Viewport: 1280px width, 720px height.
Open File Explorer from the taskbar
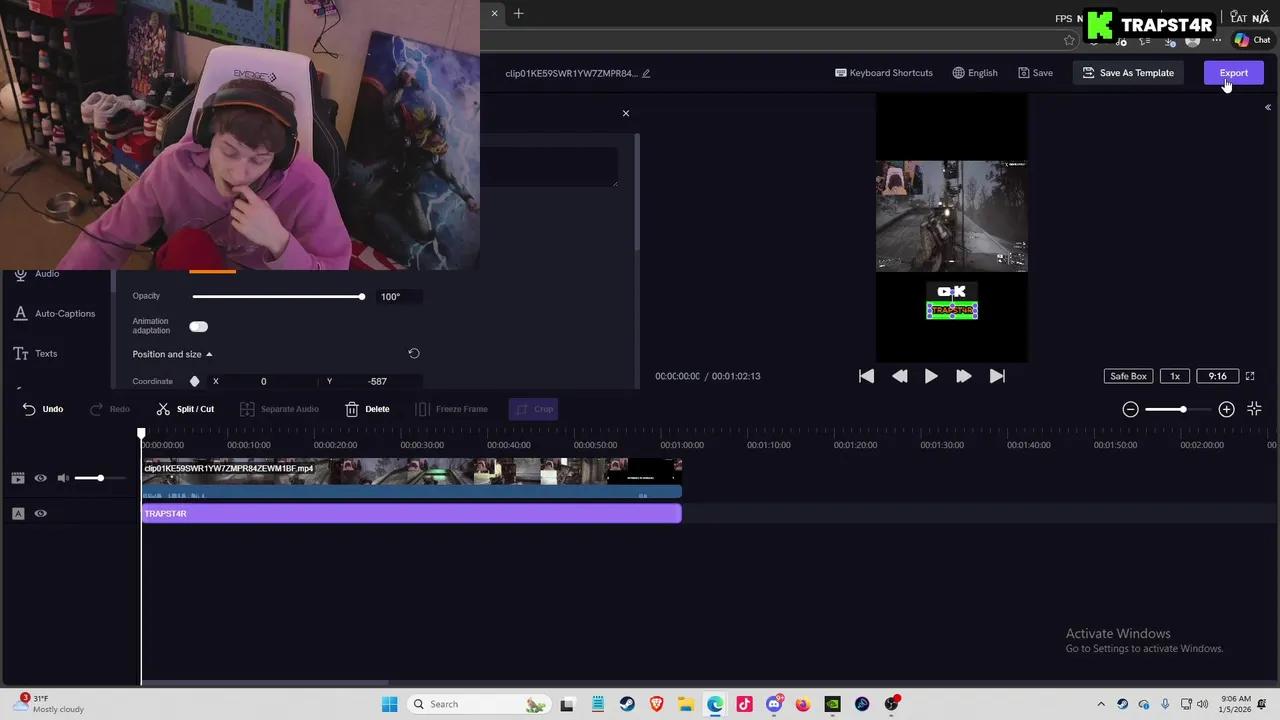685,704
